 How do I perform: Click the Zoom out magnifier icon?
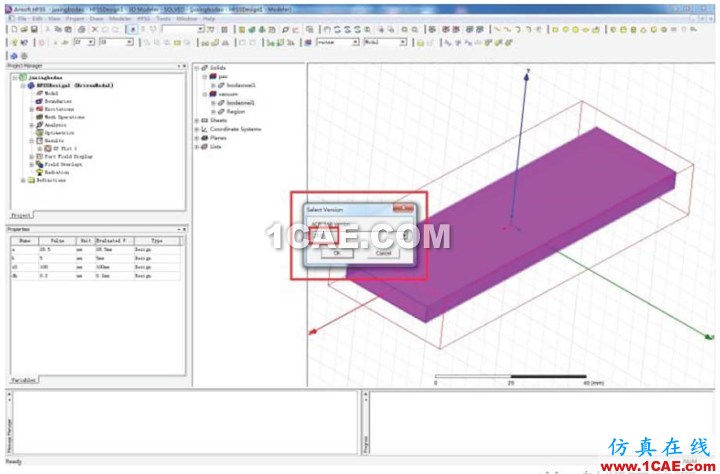point(414,29)
